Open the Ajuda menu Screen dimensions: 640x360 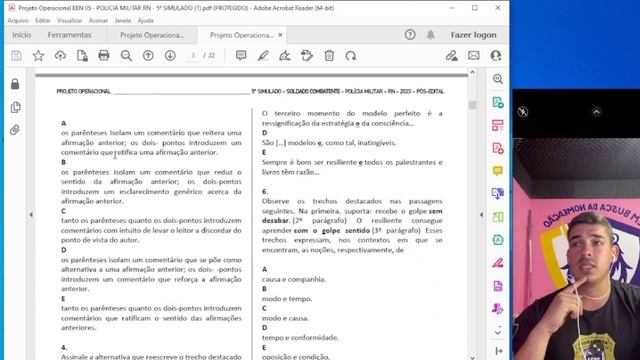point(145,20)
